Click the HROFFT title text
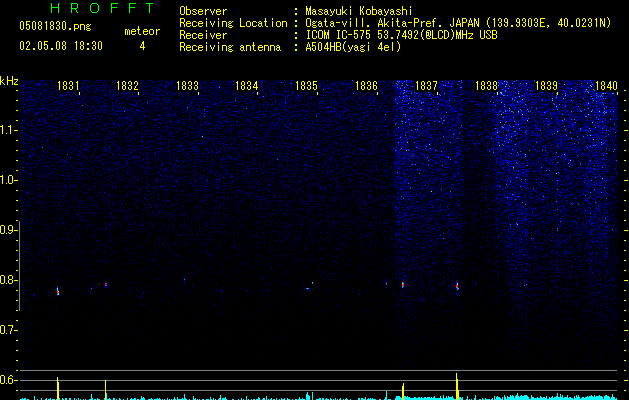629x400 pixels. coord(102,8)
